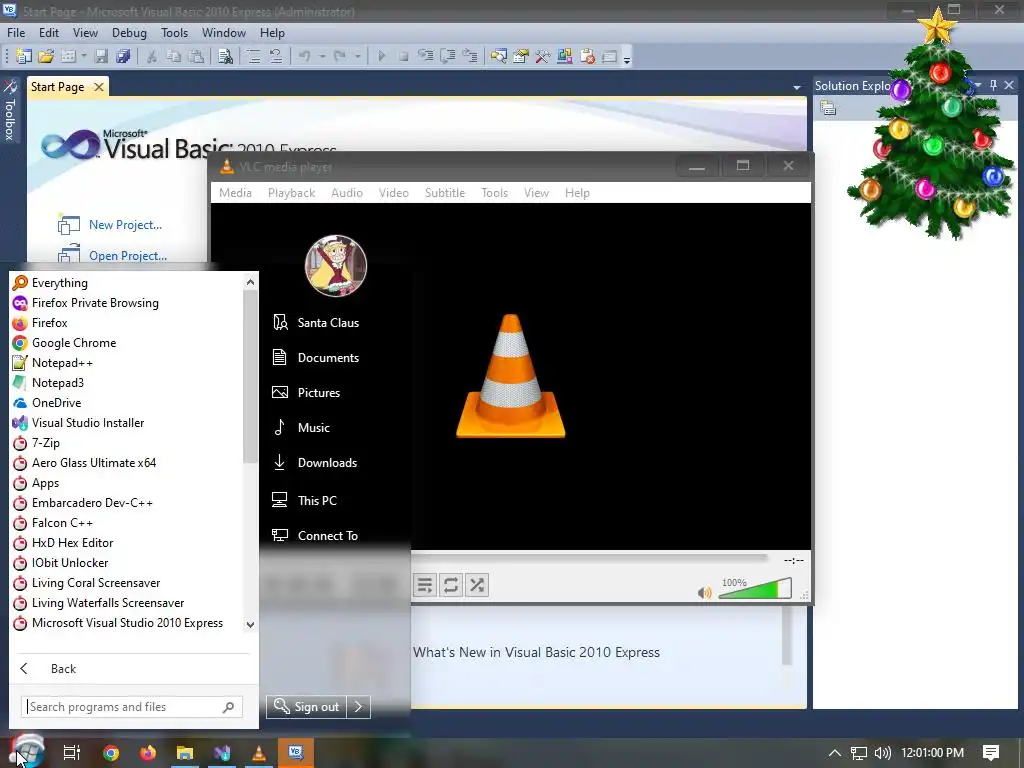Open Documents from the Start menu
Screen dimensions: 1024x768
coord(328,358)
